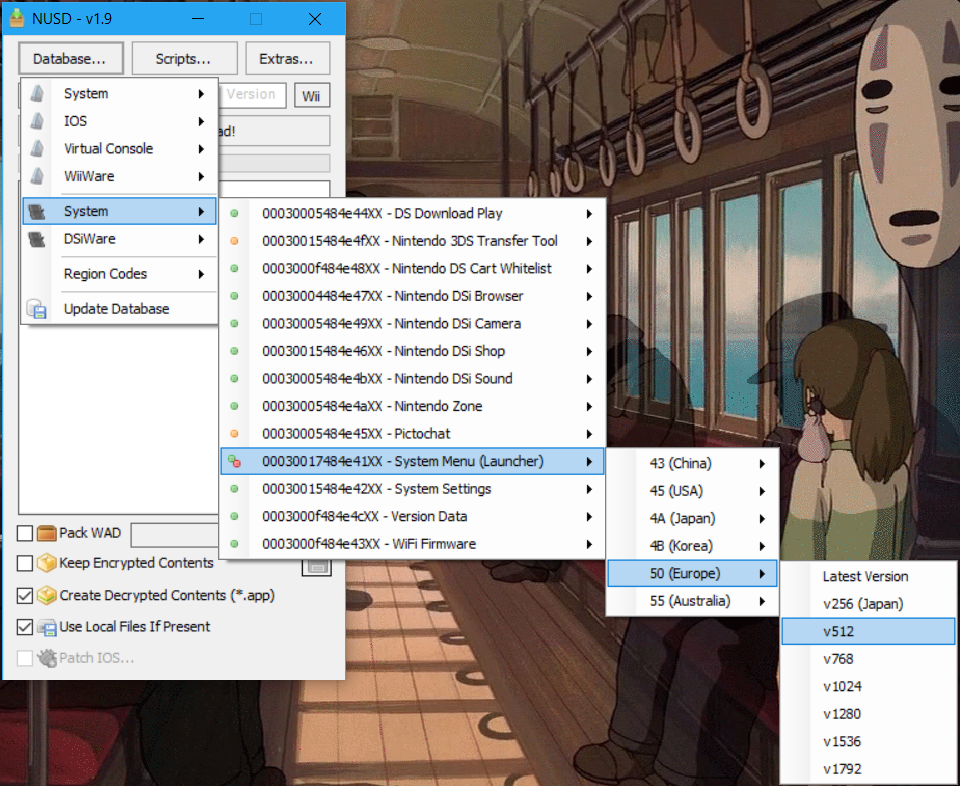
Task: Click the DSi icon beside DSiWare
Action: 37,239
